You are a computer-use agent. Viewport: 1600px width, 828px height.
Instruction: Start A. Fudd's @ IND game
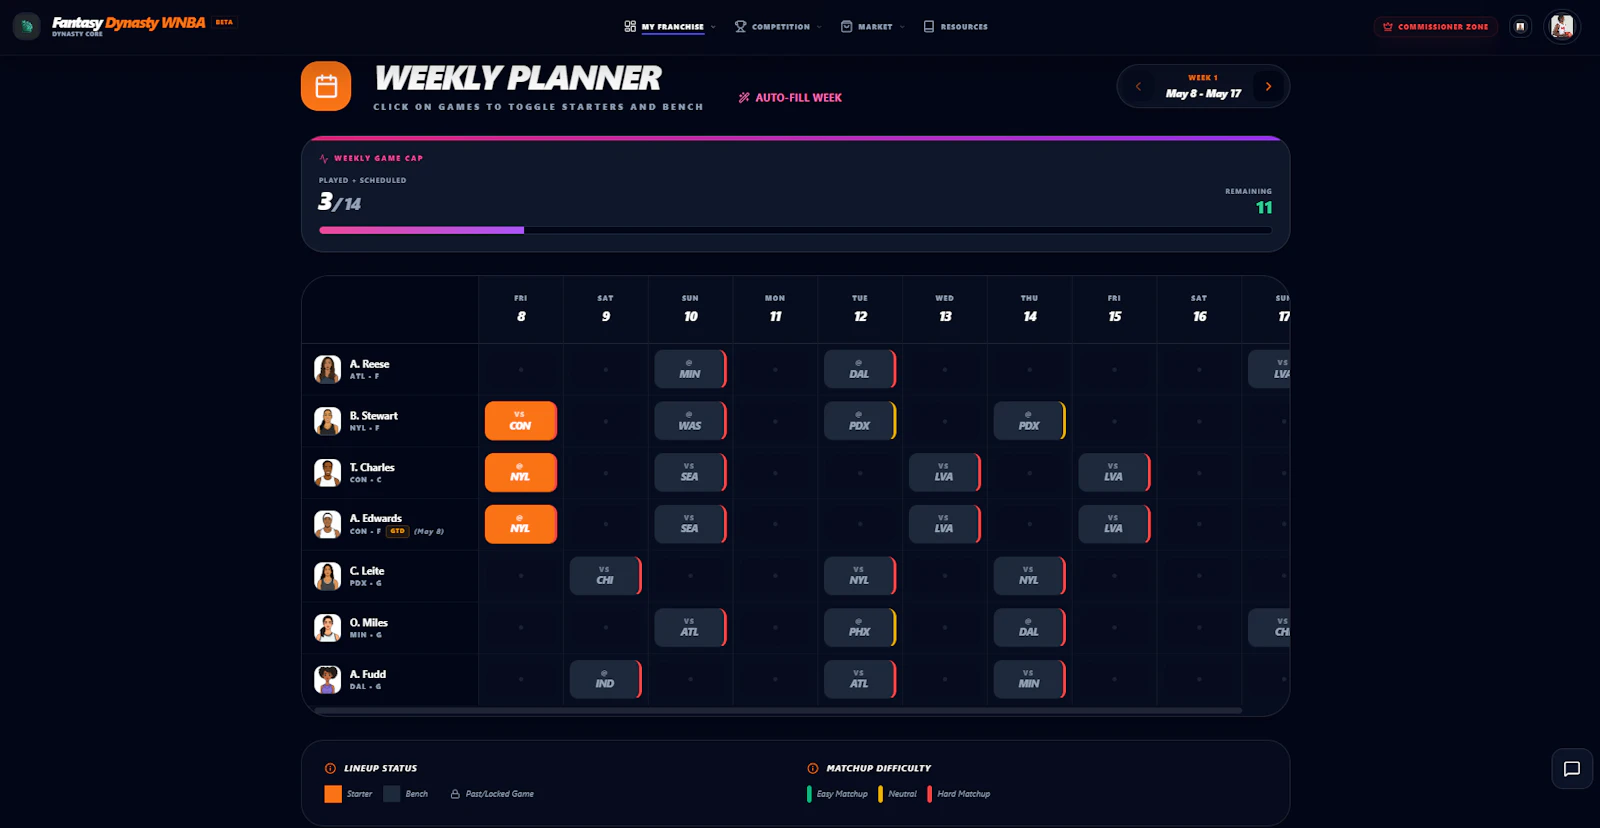pyautogui.click(x=605, y=679)
